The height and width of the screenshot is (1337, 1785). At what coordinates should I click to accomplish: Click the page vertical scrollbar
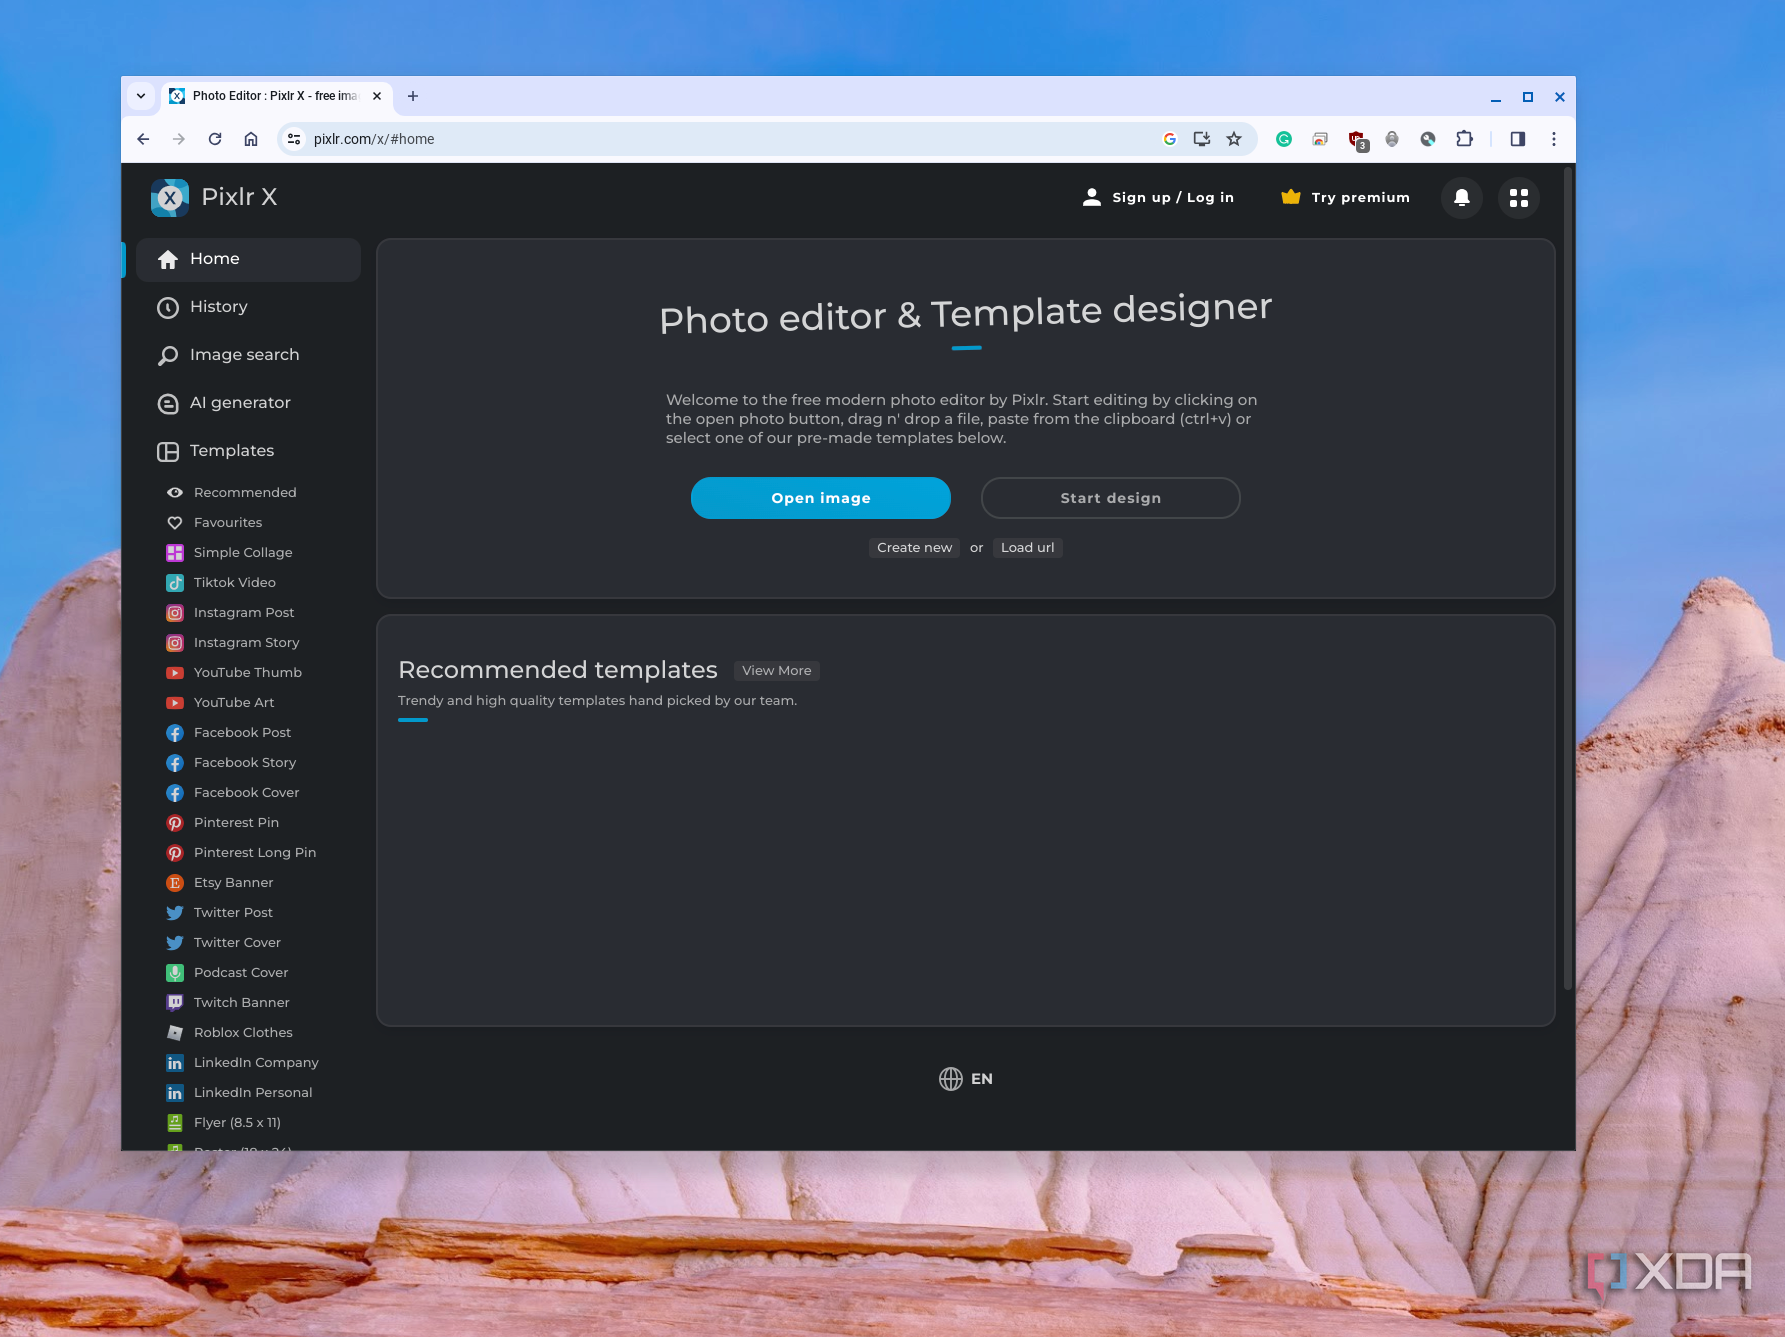click(x=1567, y=580)
